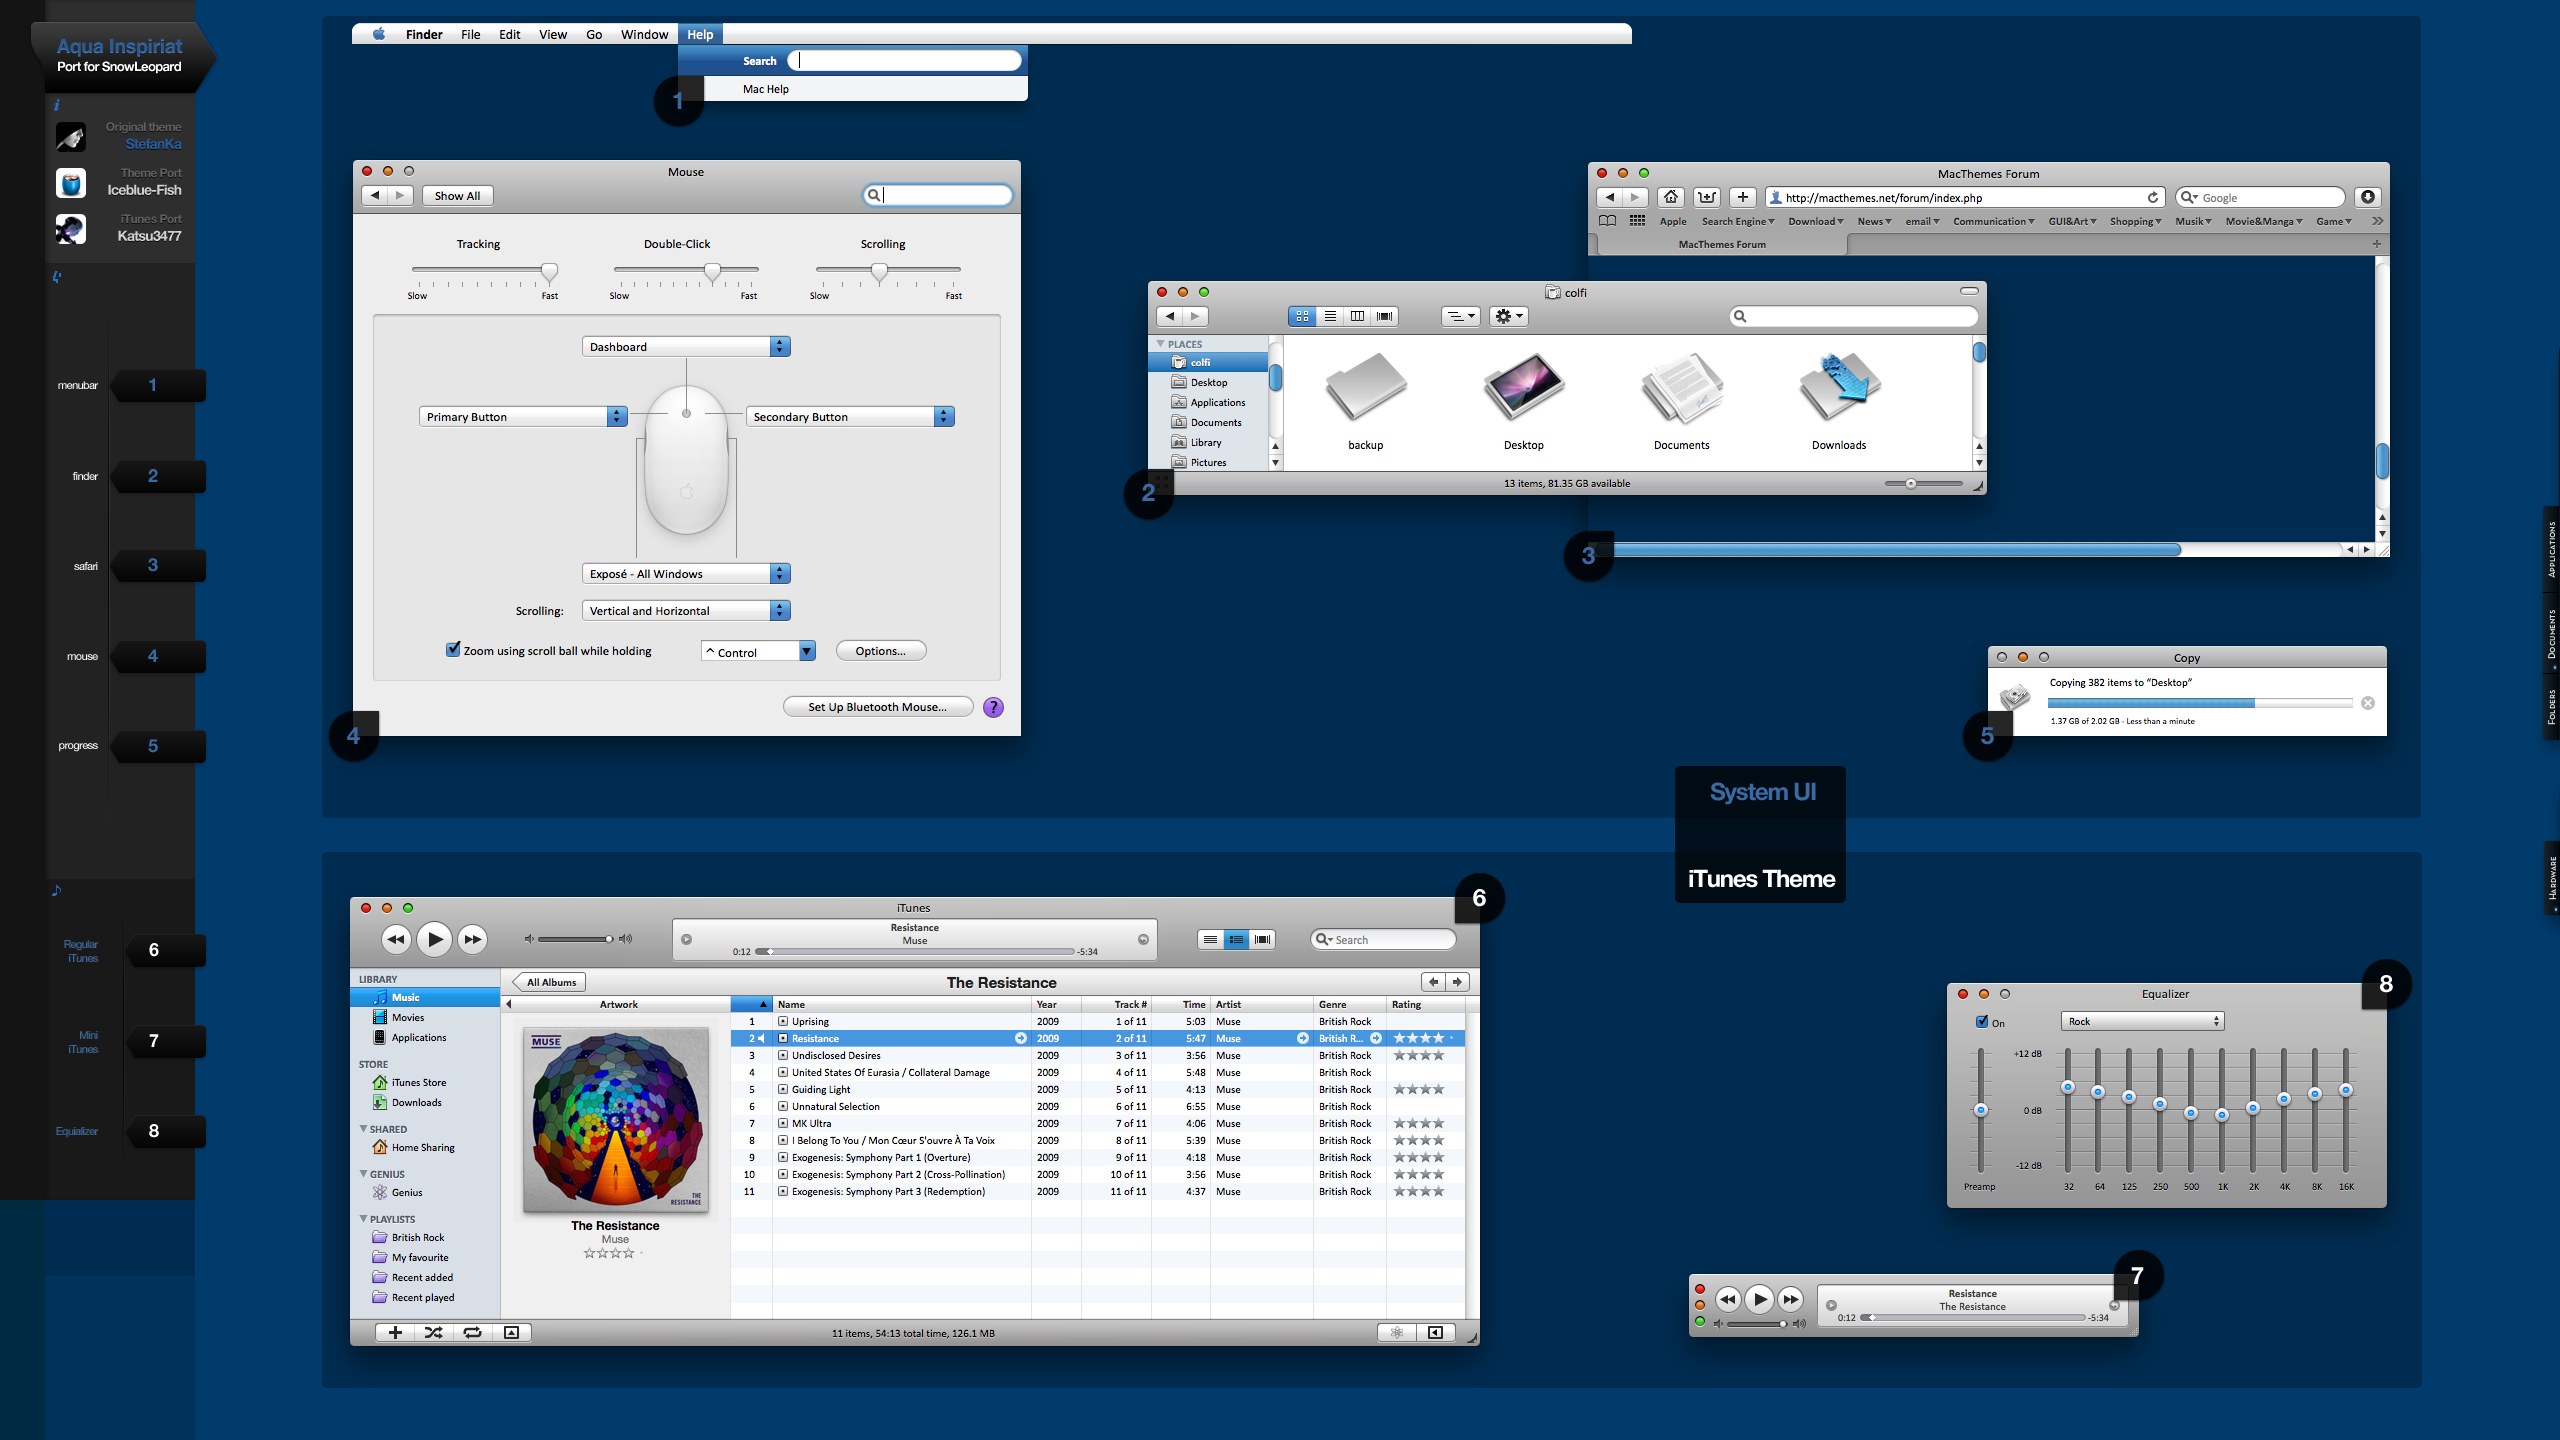This screenshot has width=2560, height=1440.
Task: Open the Go menu in menu bar
Action: click(x=594, y=34)
